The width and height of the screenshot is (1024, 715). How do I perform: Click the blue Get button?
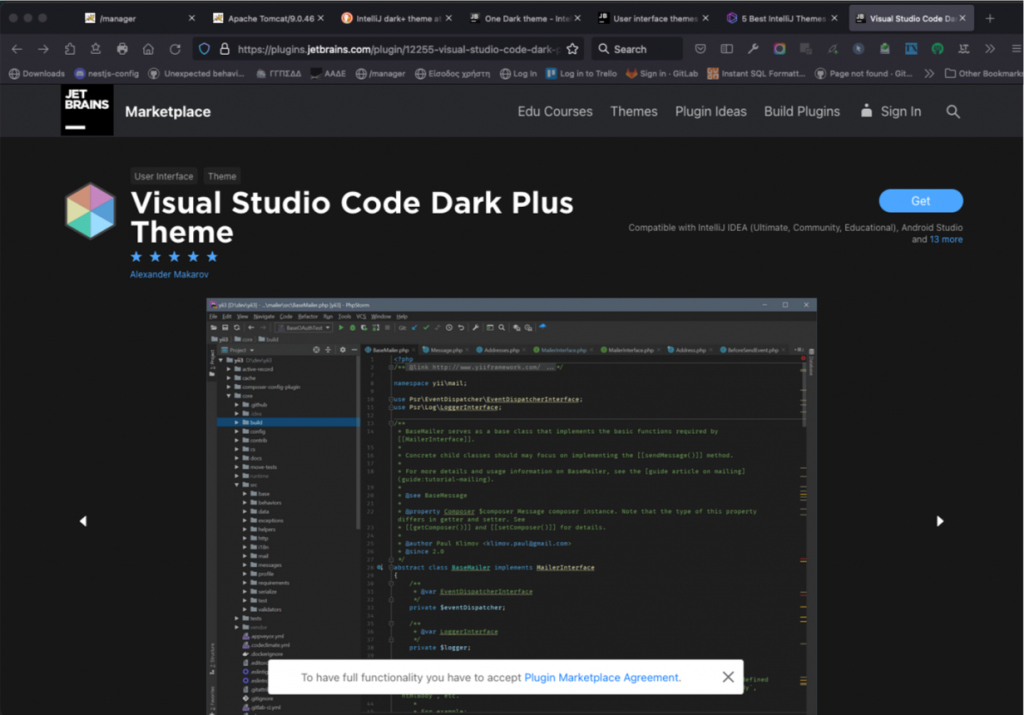(x=921, y=201)
